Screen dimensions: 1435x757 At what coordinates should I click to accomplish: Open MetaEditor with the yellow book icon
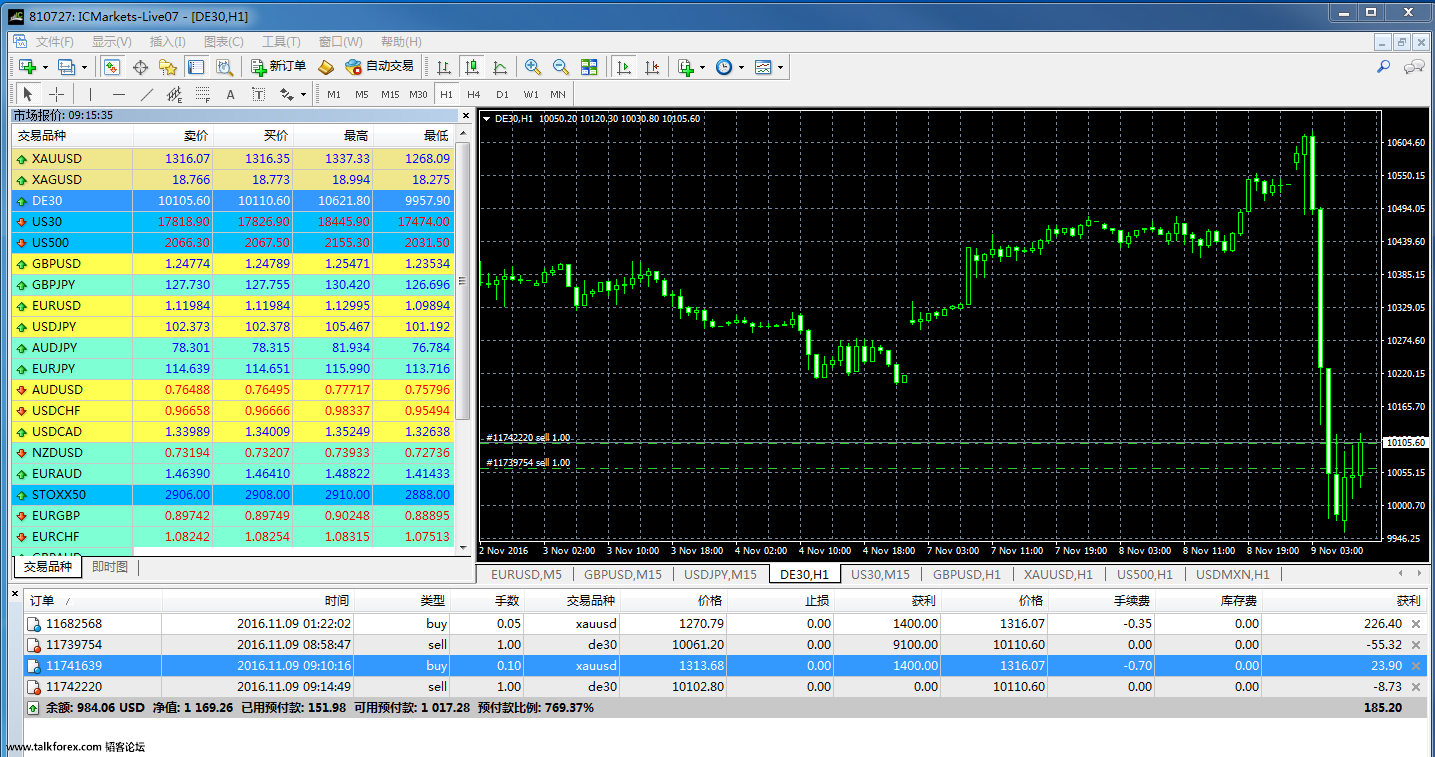[x=325, y=67]
